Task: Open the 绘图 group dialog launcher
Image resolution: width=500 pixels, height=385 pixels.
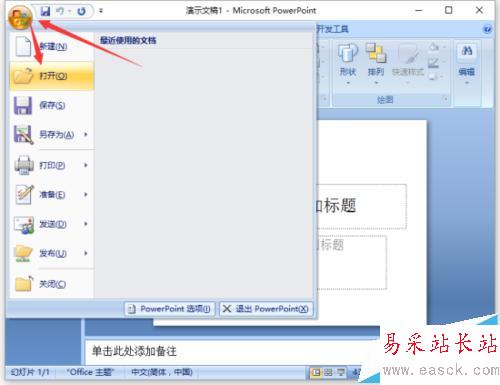Action: click(x=445, y=99)
